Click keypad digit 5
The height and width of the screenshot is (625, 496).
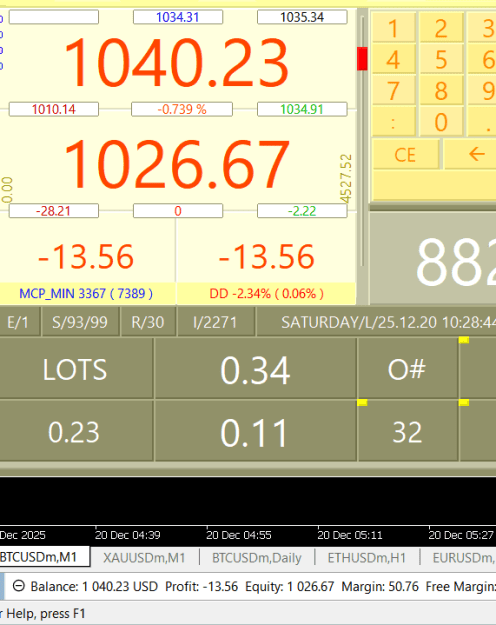coord(441,60)
